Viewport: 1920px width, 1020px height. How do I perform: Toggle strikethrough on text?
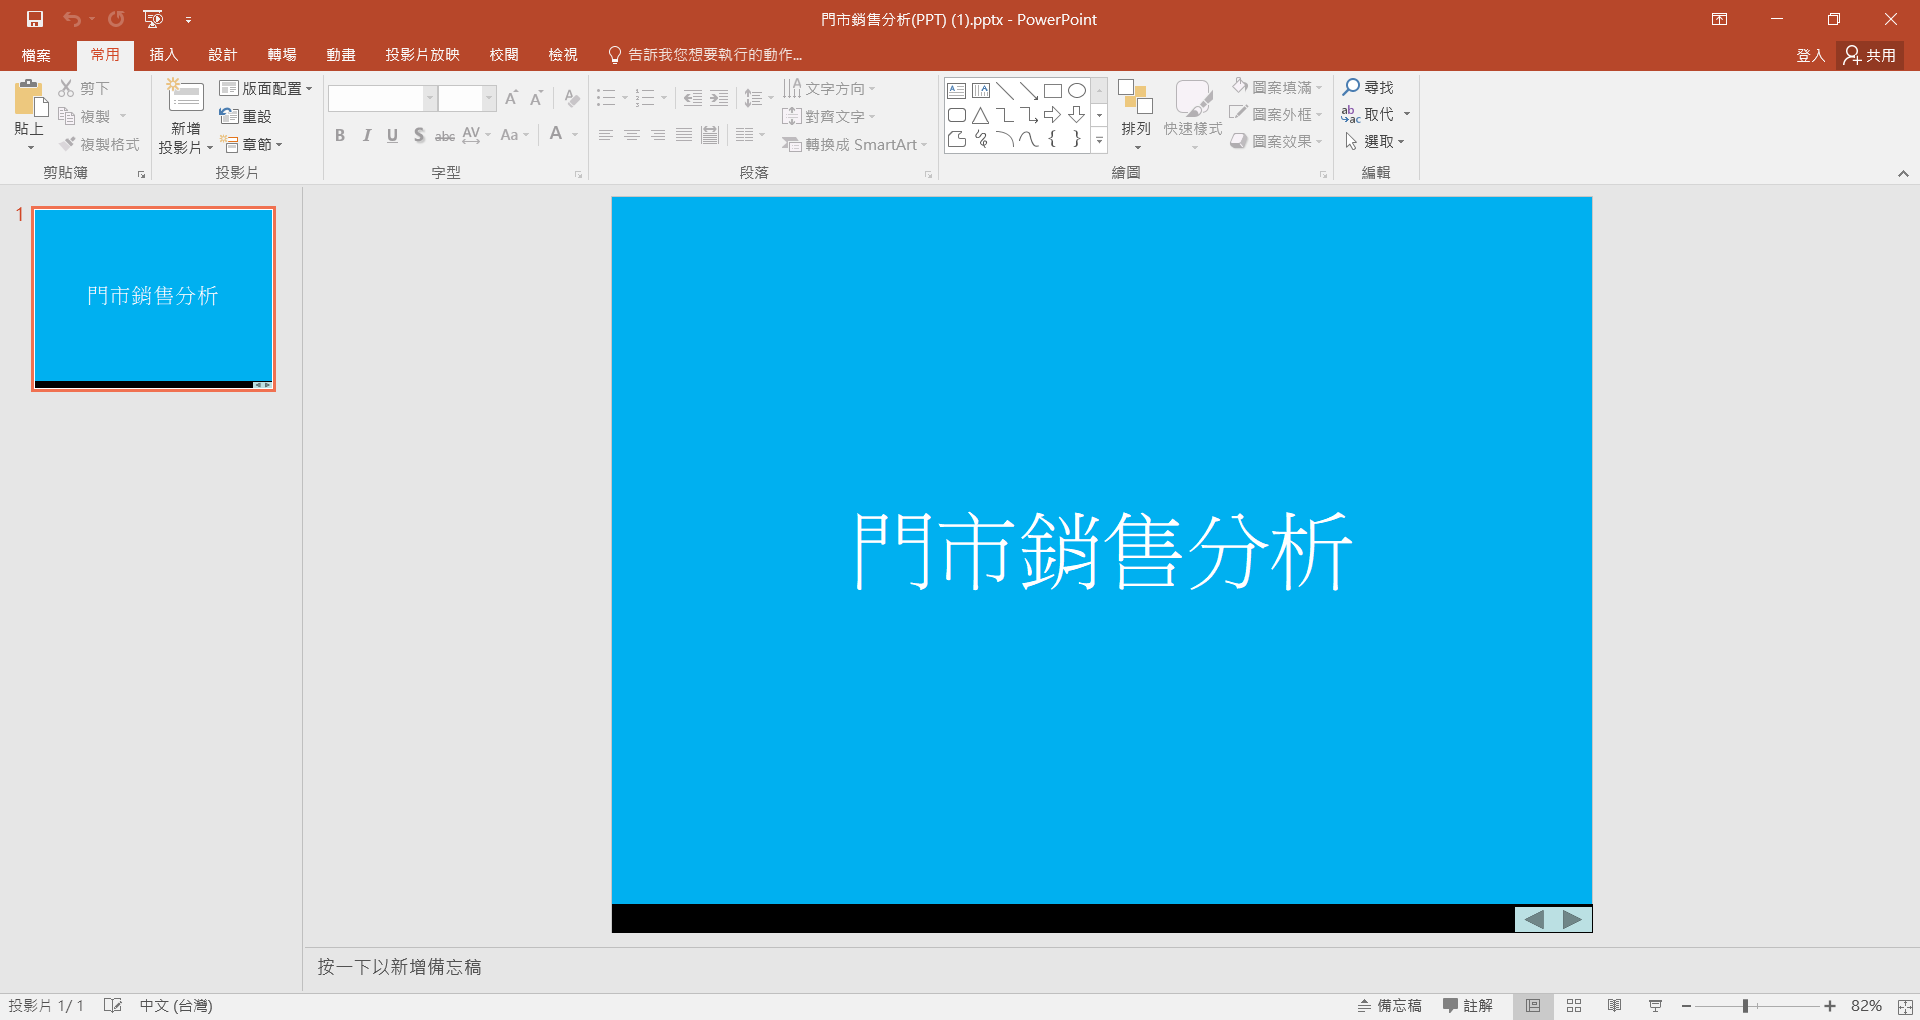[445, 135]
